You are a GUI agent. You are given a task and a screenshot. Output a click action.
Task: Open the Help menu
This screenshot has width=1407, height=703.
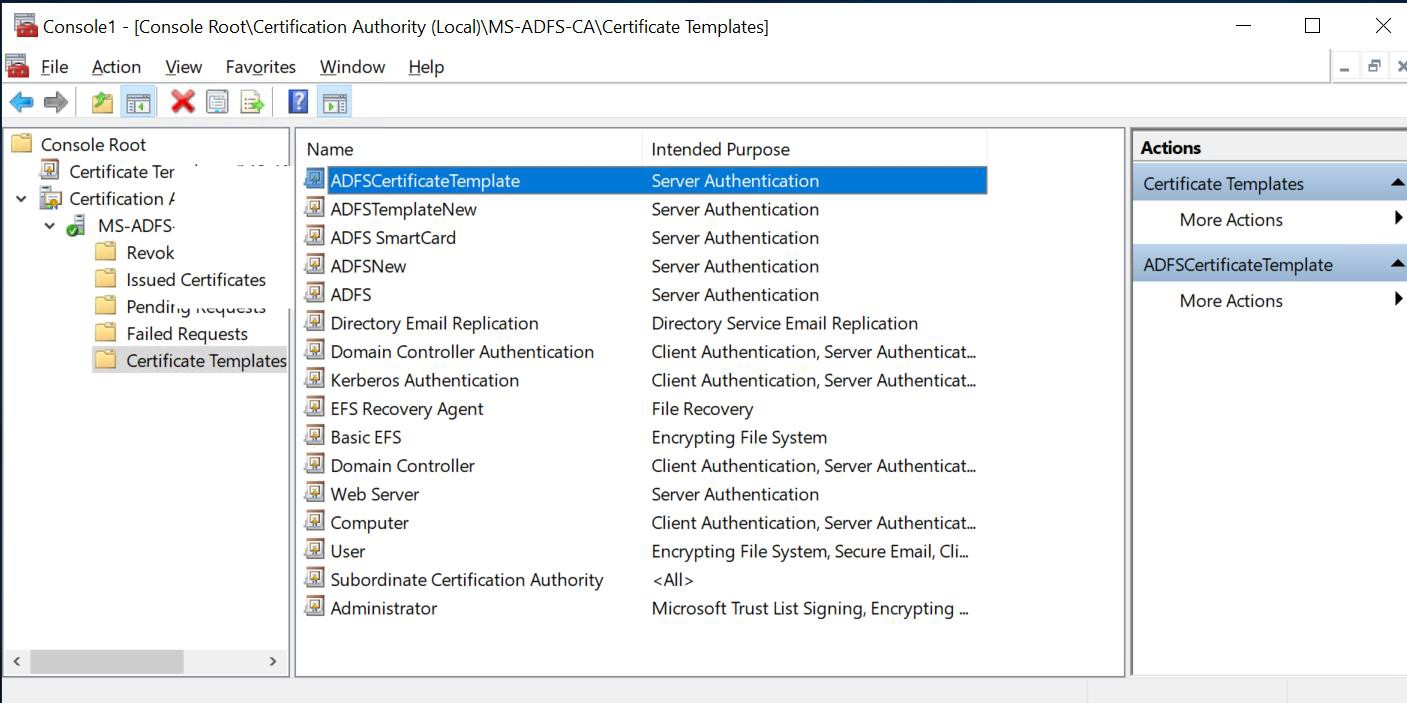[x=426, y=67]
